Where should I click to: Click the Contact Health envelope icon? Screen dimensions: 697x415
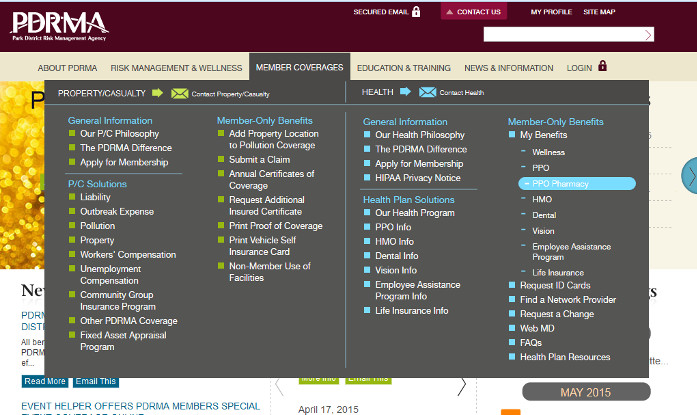point(427,93)
